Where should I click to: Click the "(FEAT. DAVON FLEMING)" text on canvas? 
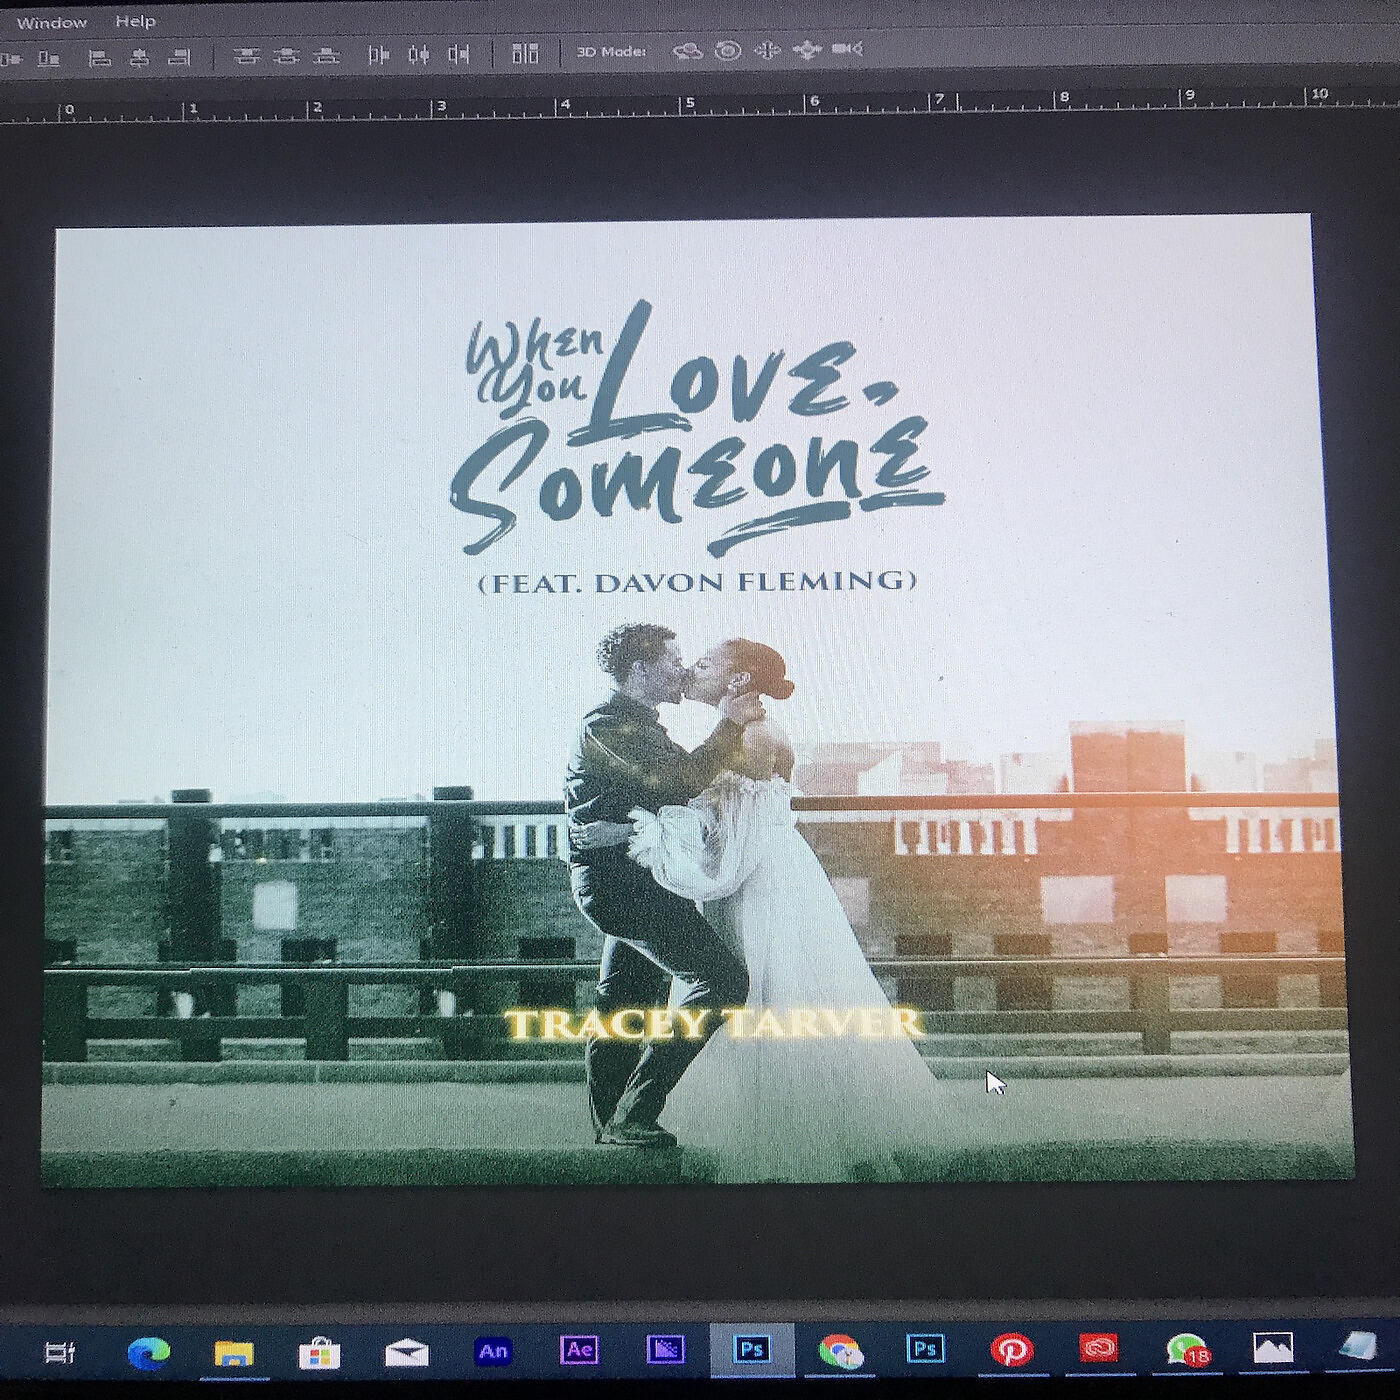tap(697, 581)
